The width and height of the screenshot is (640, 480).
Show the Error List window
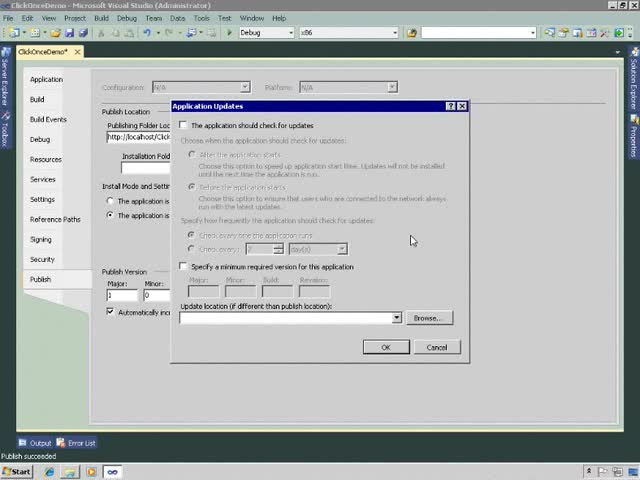click(x=76, y=443)
